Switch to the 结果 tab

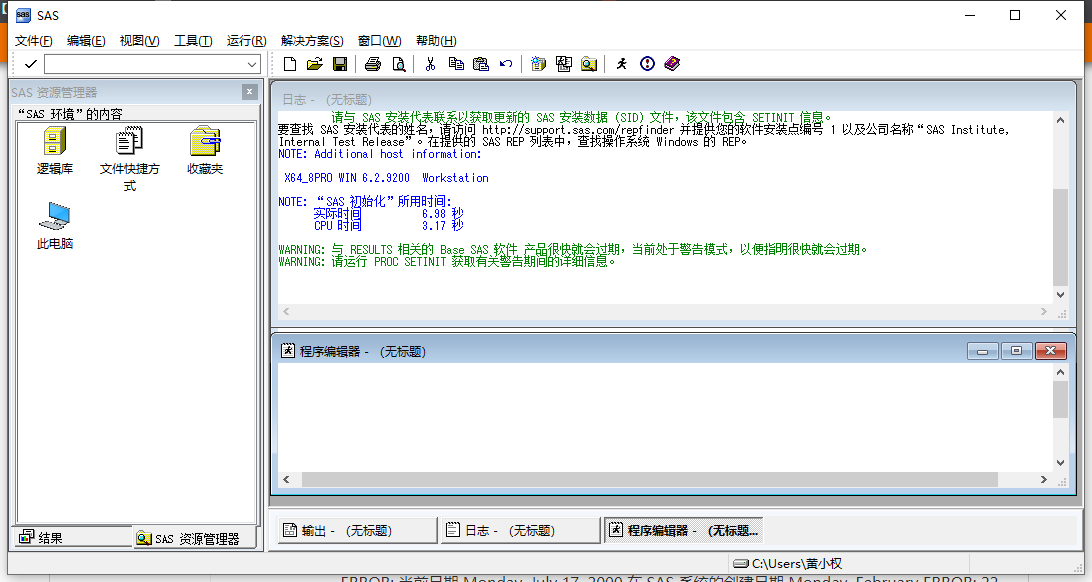point(72,537)
